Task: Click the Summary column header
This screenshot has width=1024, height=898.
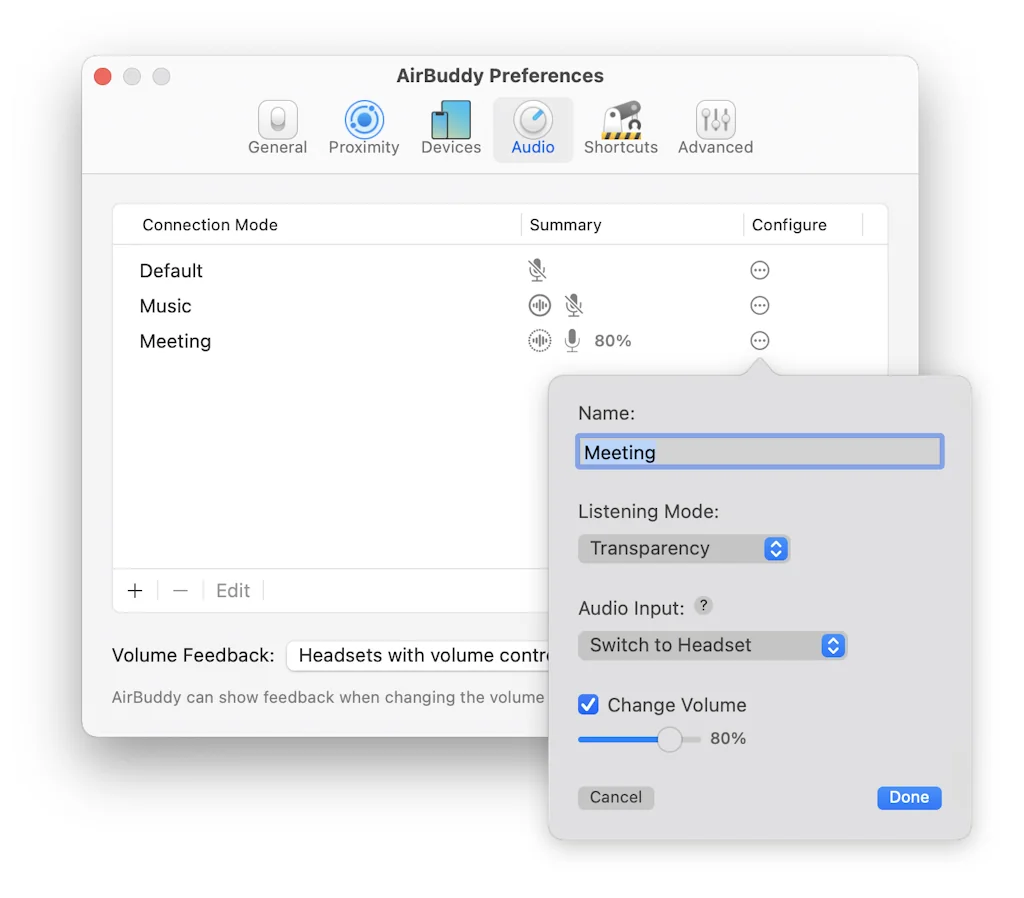Action: click(566, 225)
